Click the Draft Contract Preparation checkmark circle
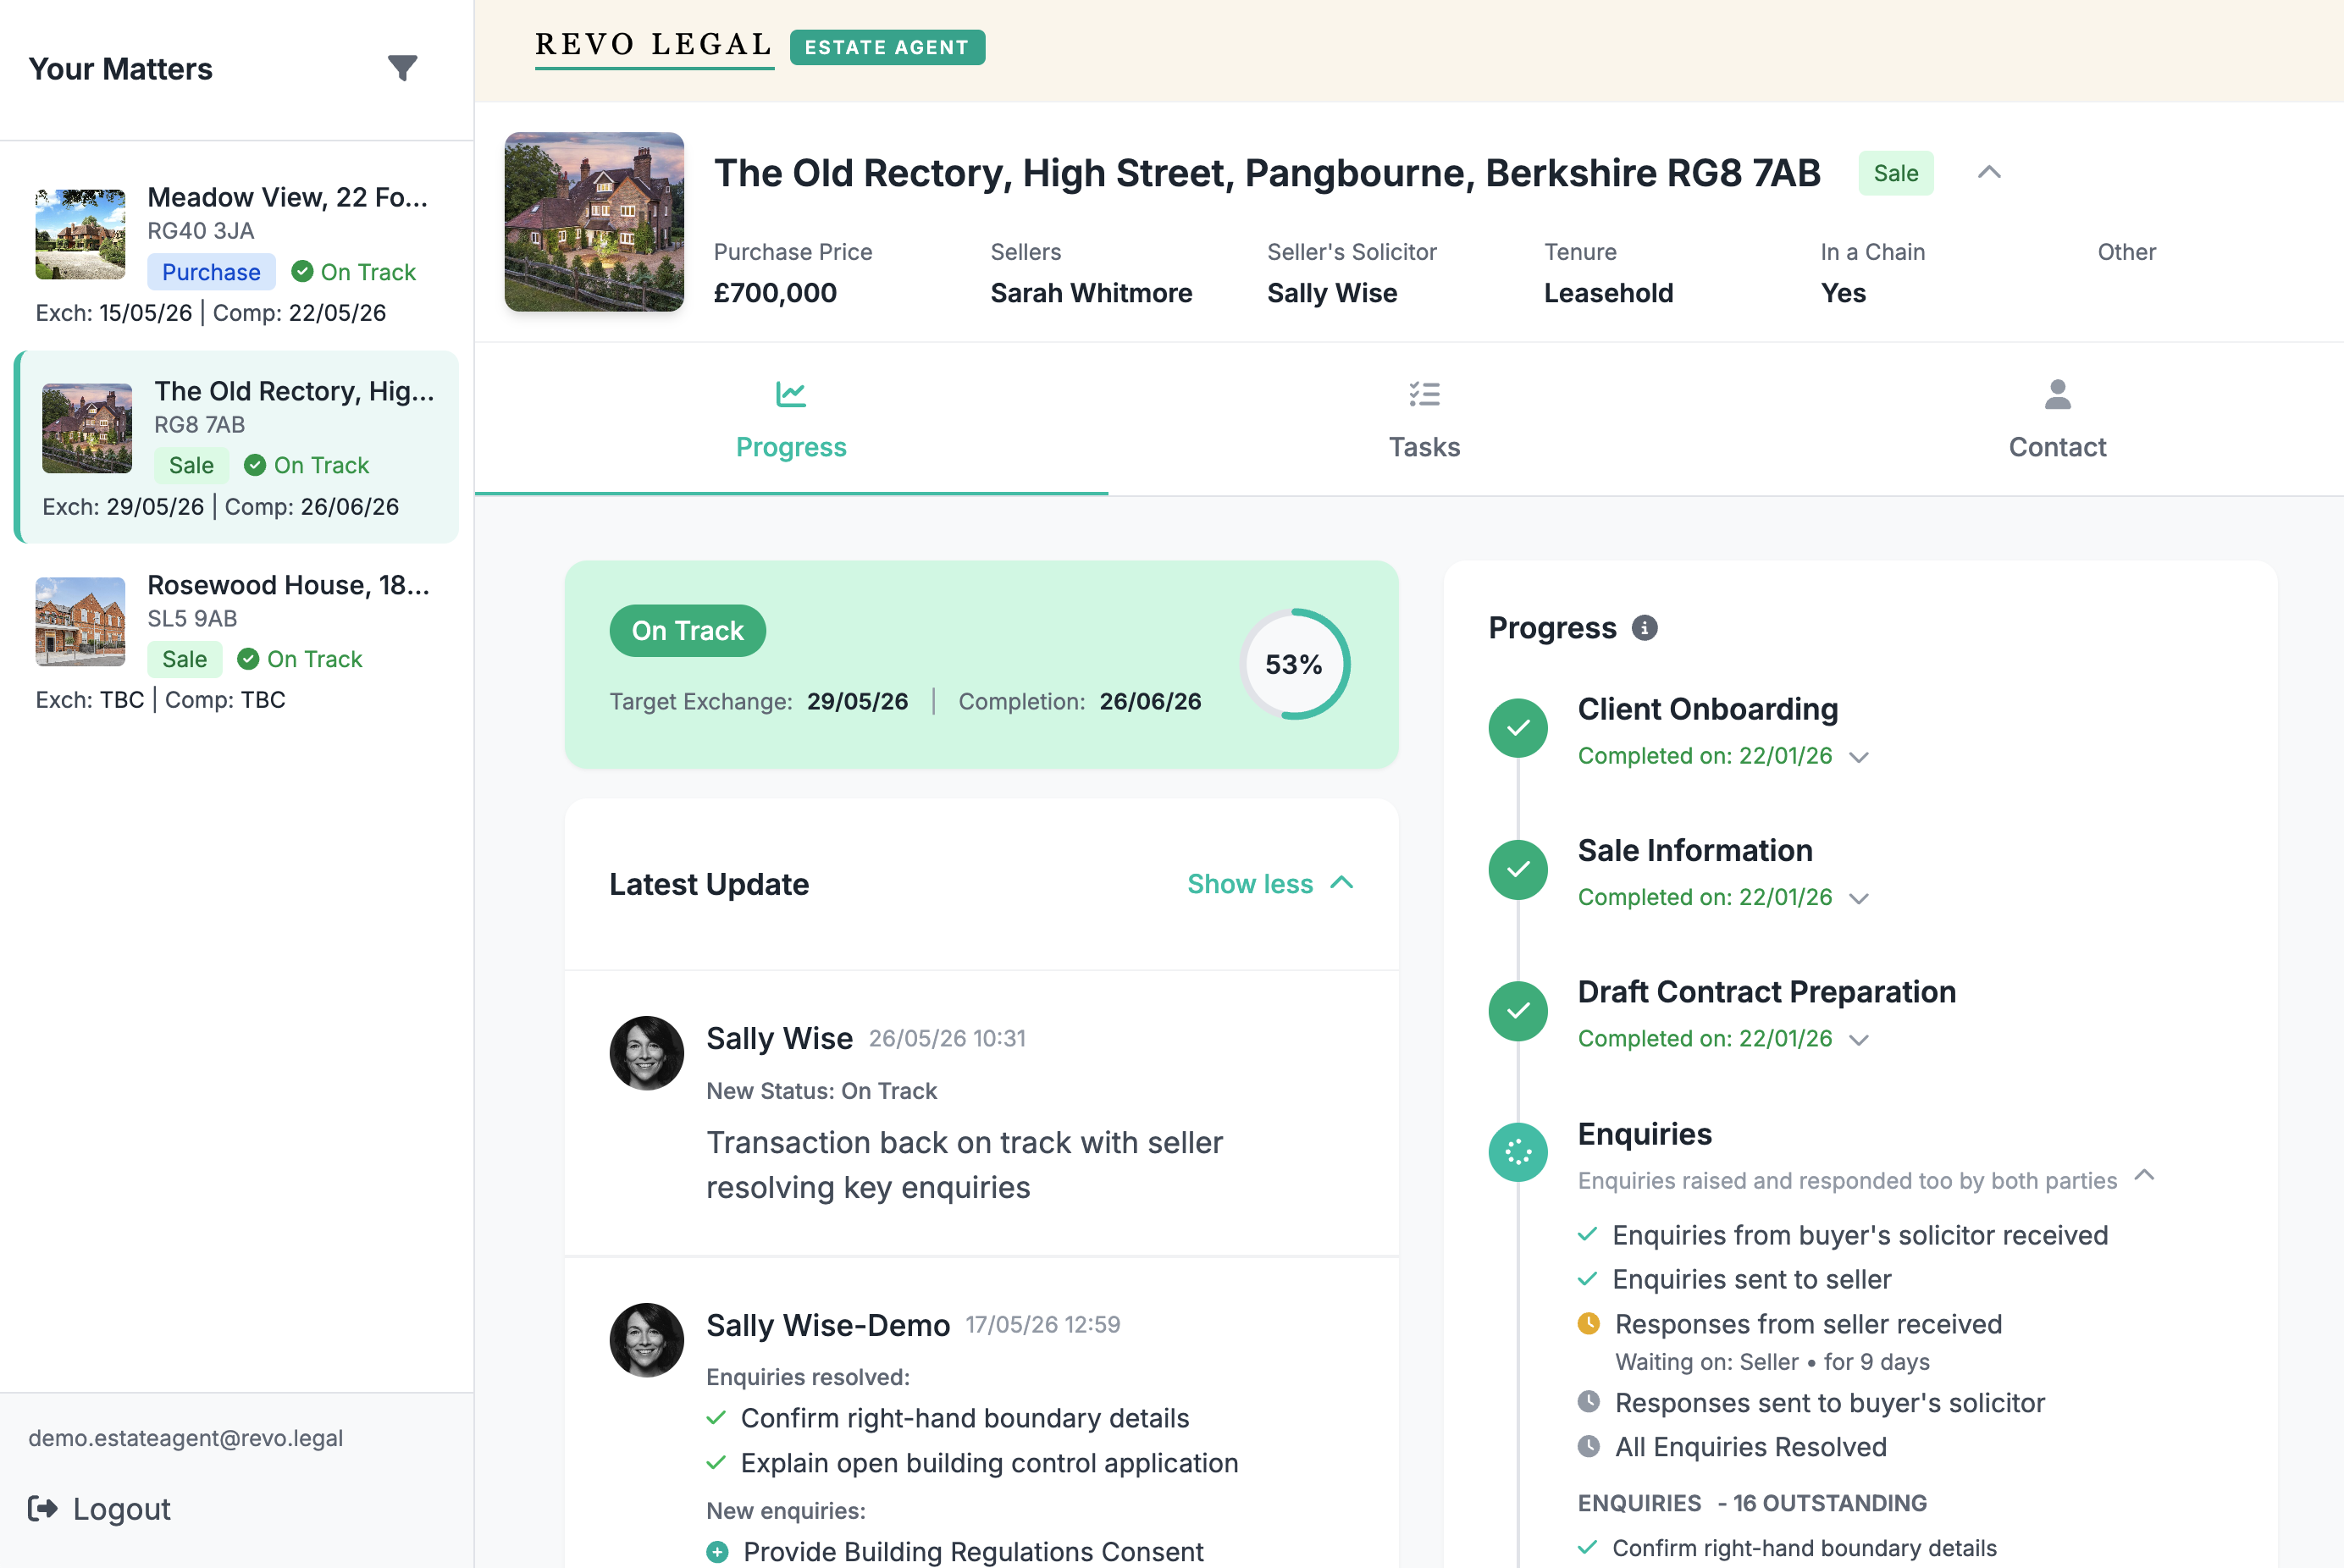This screenshot has height=1568, width=2344. click(1518, 1011)
